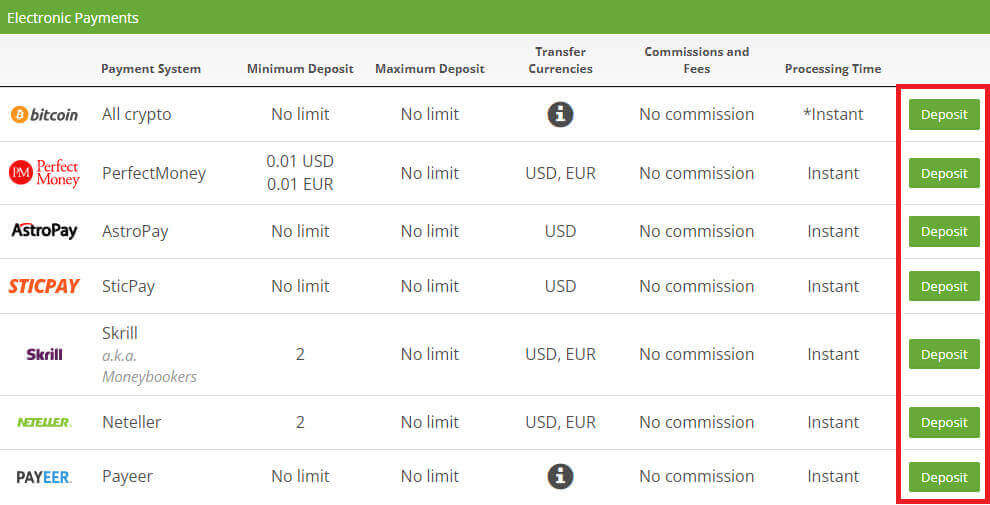
Task: Click the Processing Time column header
Action: pos(833,69)
